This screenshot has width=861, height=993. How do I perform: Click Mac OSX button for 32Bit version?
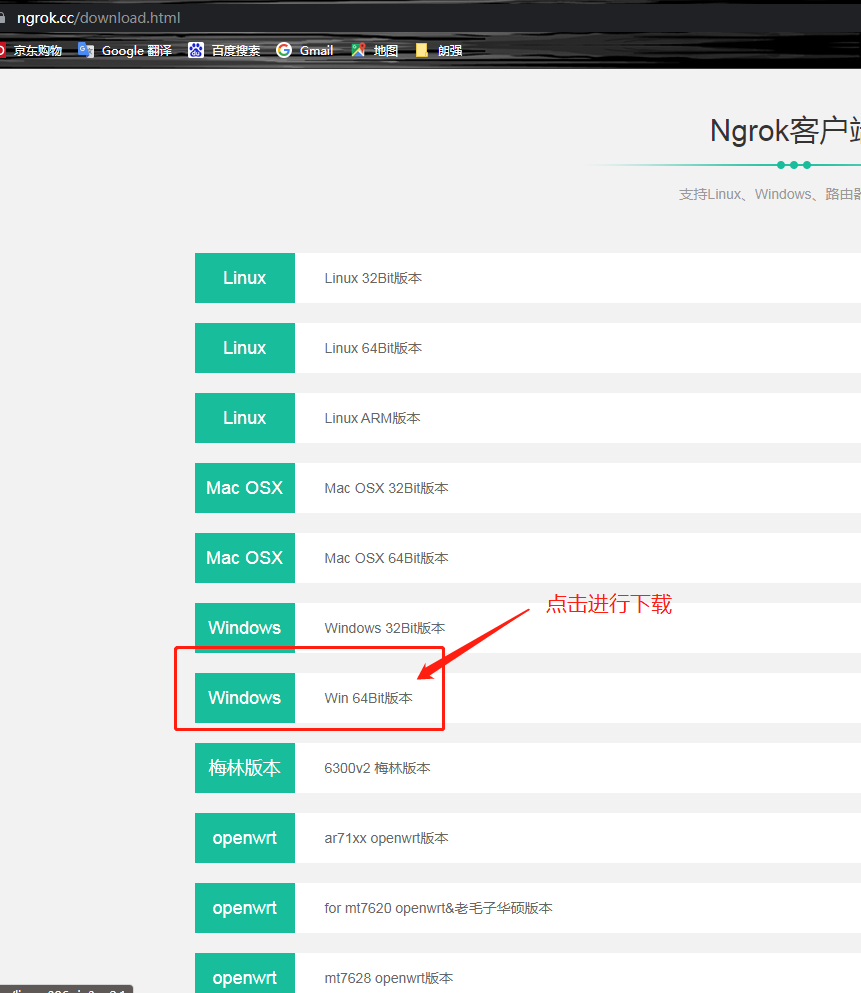pyautogui.click(x=244, y=488)
